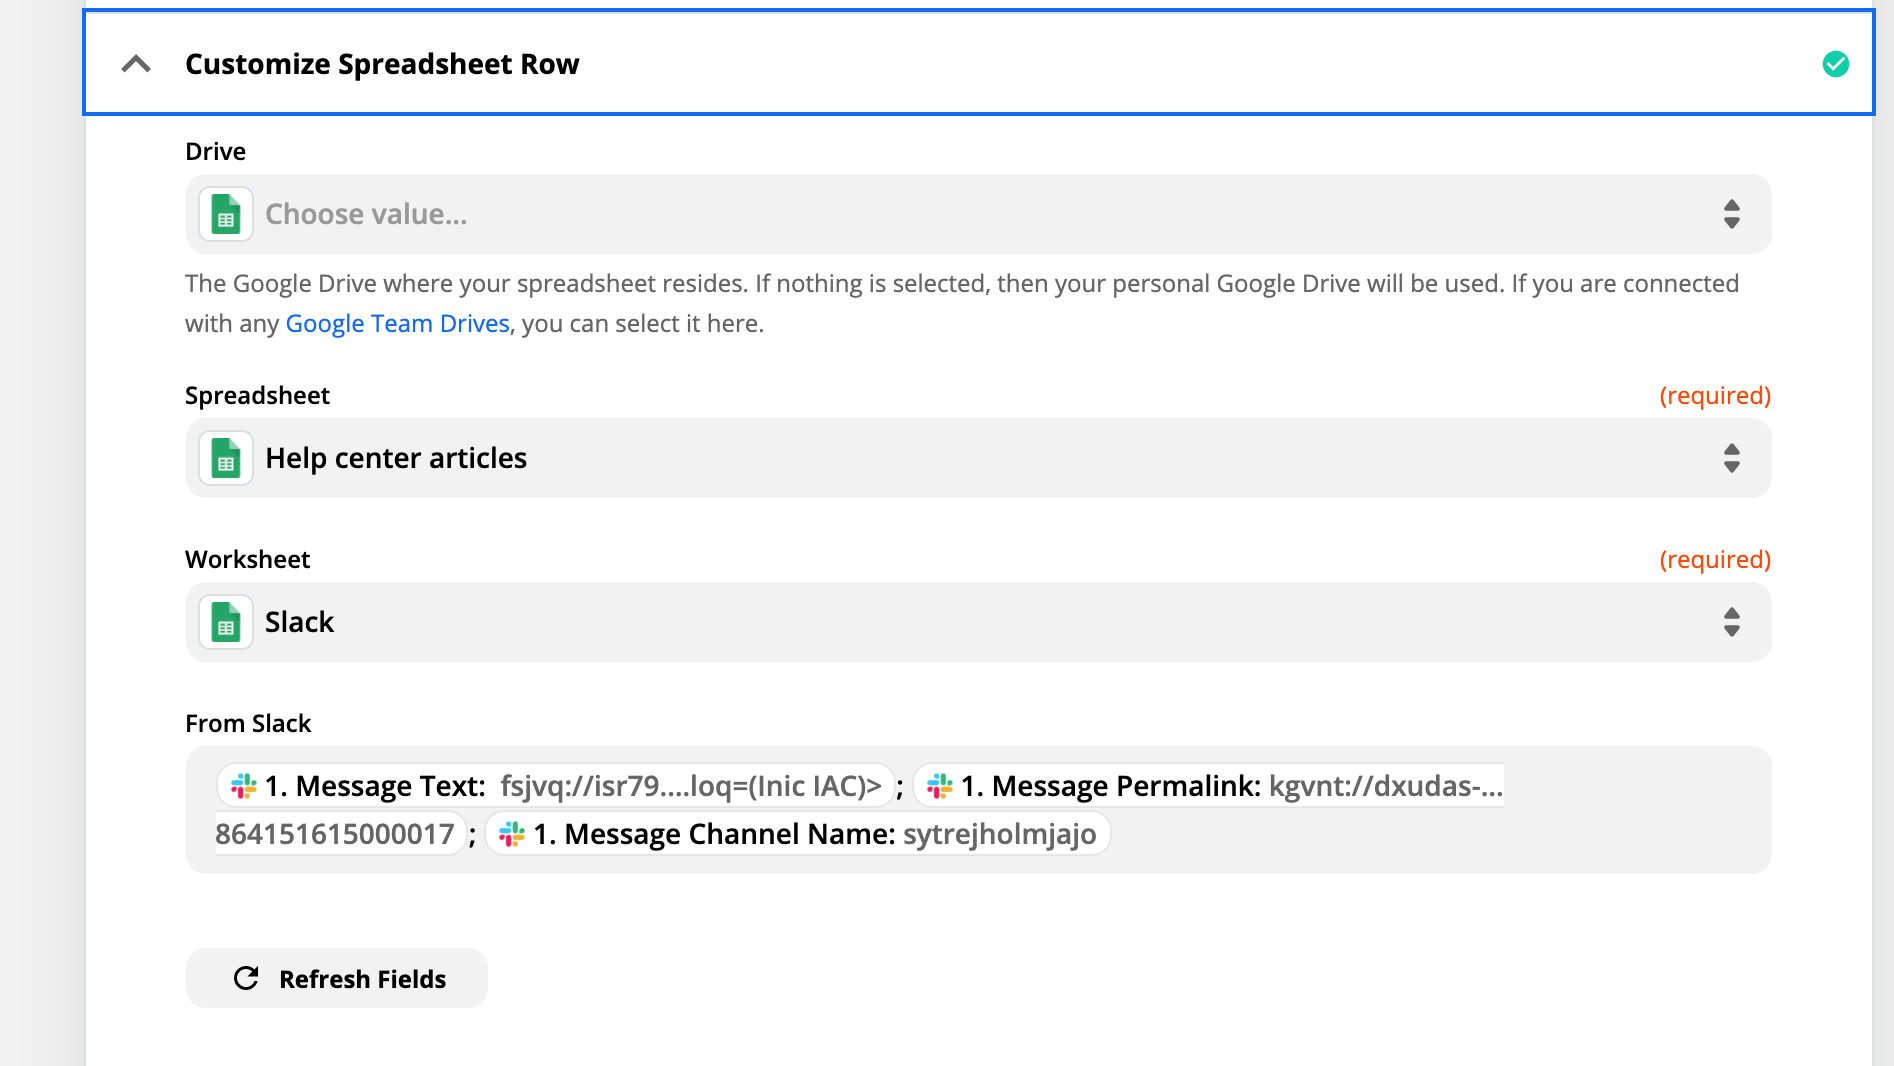Open the Drive dropdown
This screenshot has width=1894, height=1066.
coord(978,214)
